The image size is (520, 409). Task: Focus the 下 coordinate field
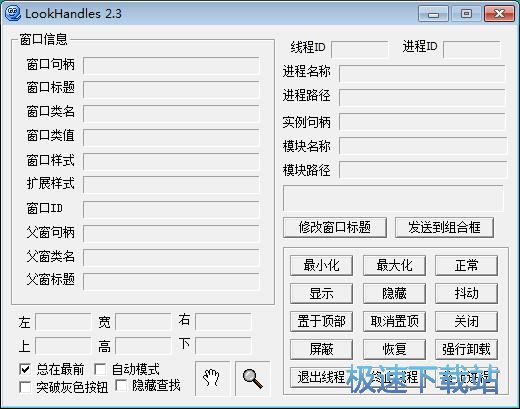(223, 345)
